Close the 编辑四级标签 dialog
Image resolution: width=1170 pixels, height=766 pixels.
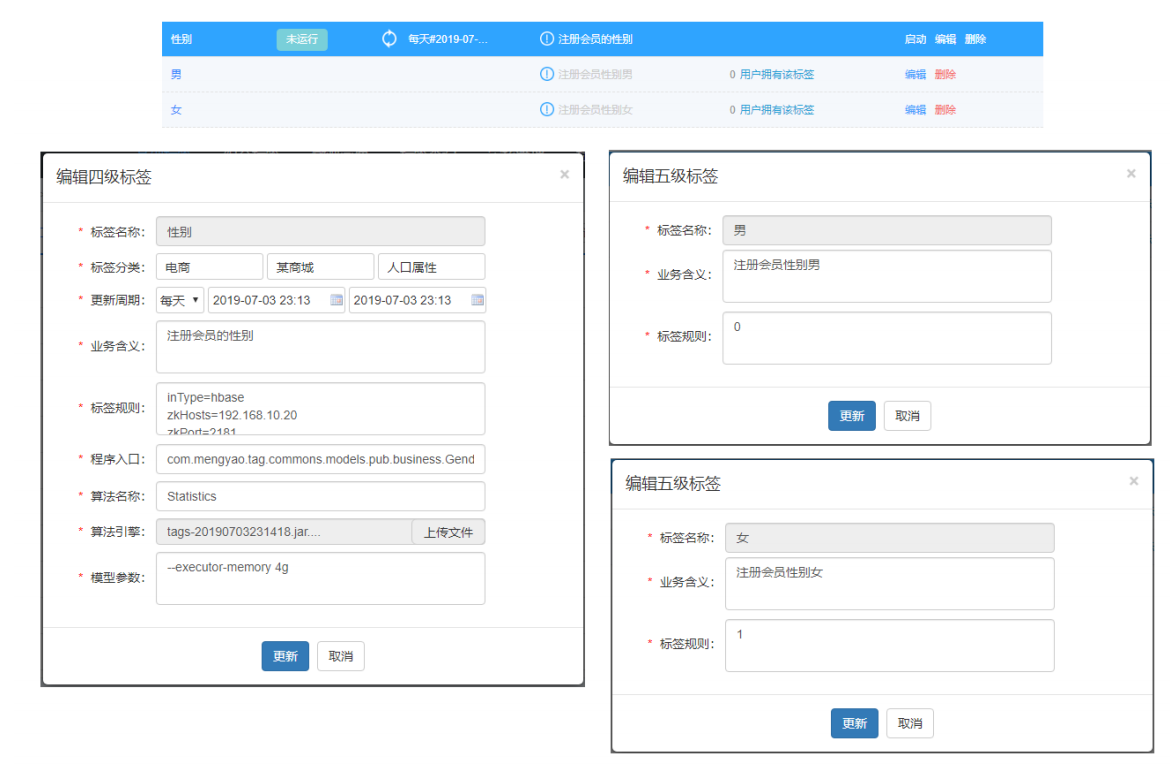point(565,175)
